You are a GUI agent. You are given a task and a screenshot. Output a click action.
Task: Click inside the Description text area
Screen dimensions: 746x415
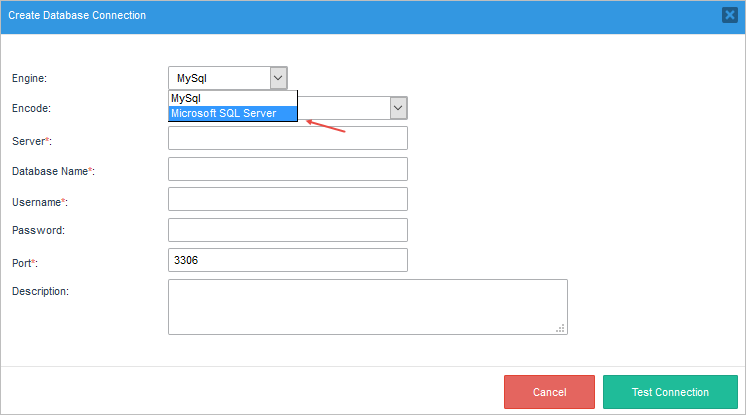pos(367,306)
